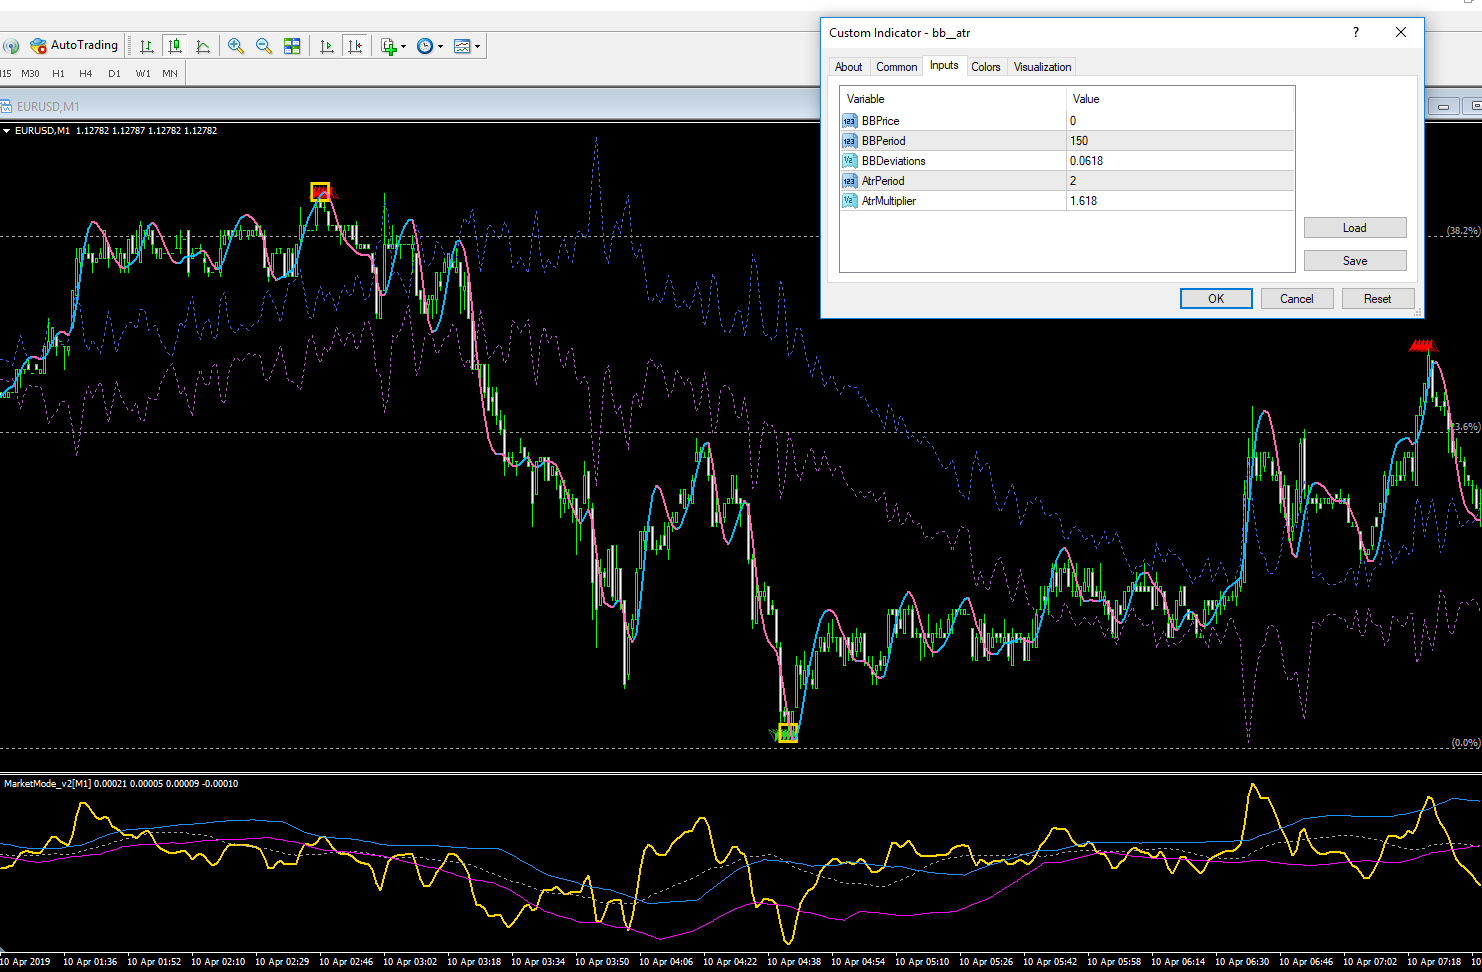Screen dimensions: 1482x972
Task: Click the Load button
Action: coord(1354,228)
